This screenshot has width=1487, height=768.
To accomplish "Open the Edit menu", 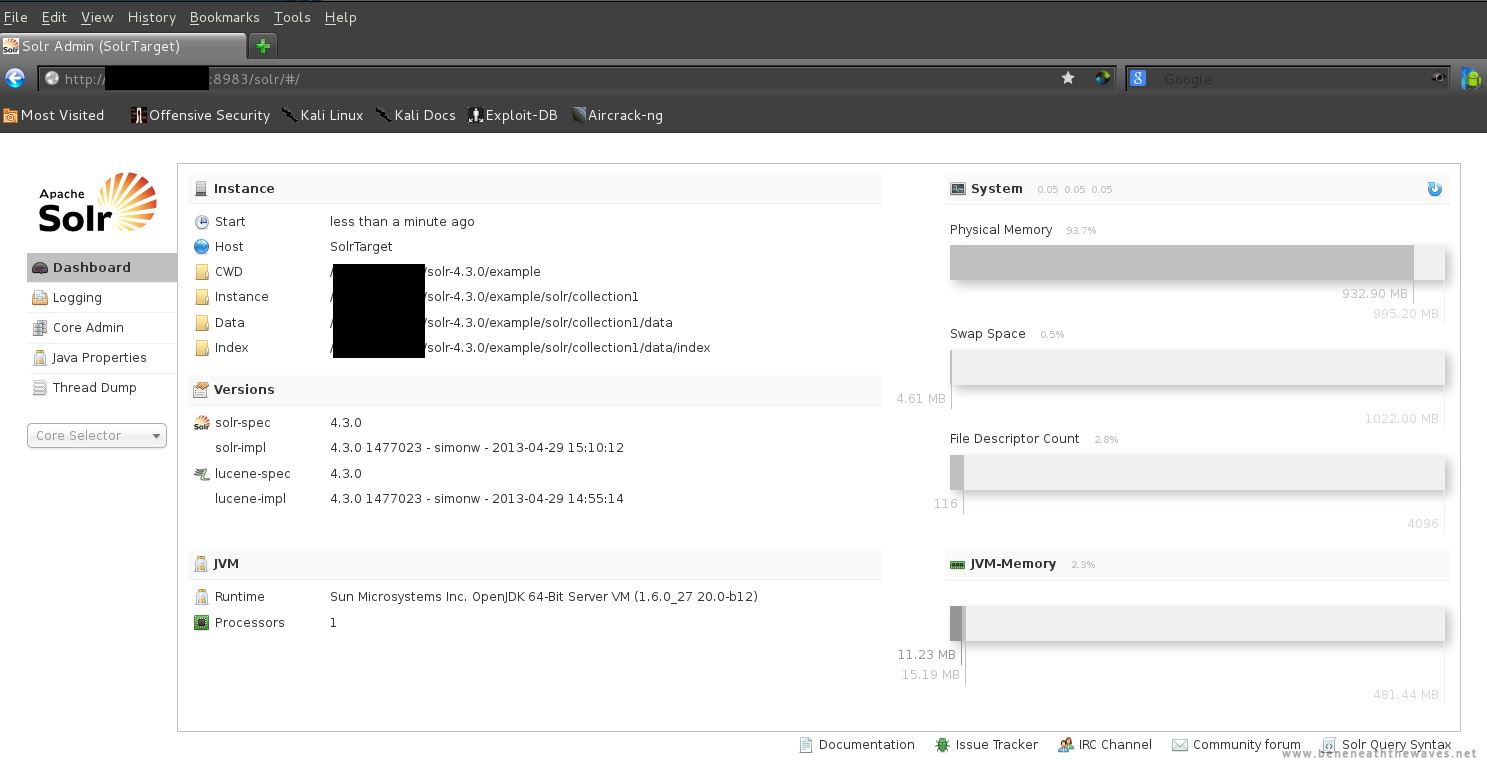I will pyautogui.click(x=54, y=17).
